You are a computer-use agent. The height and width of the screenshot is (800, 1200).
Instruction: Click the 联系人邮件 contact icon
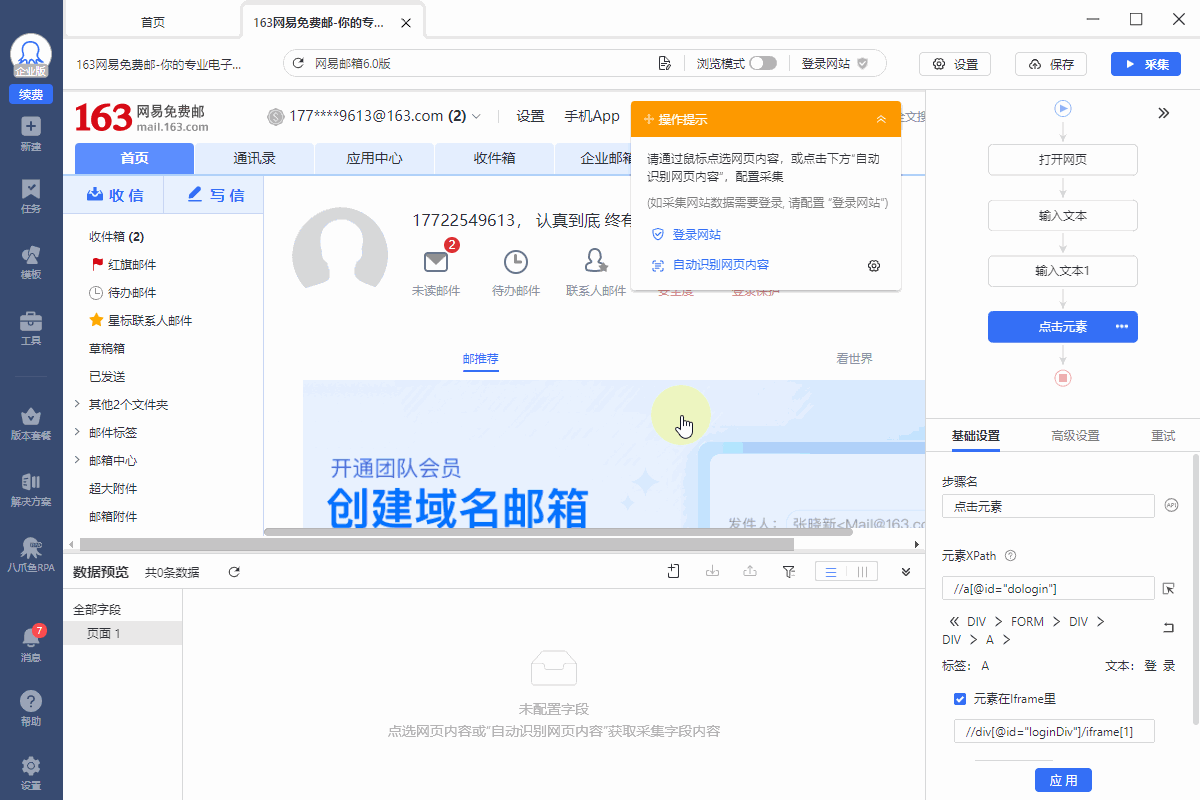pos(596,262)
